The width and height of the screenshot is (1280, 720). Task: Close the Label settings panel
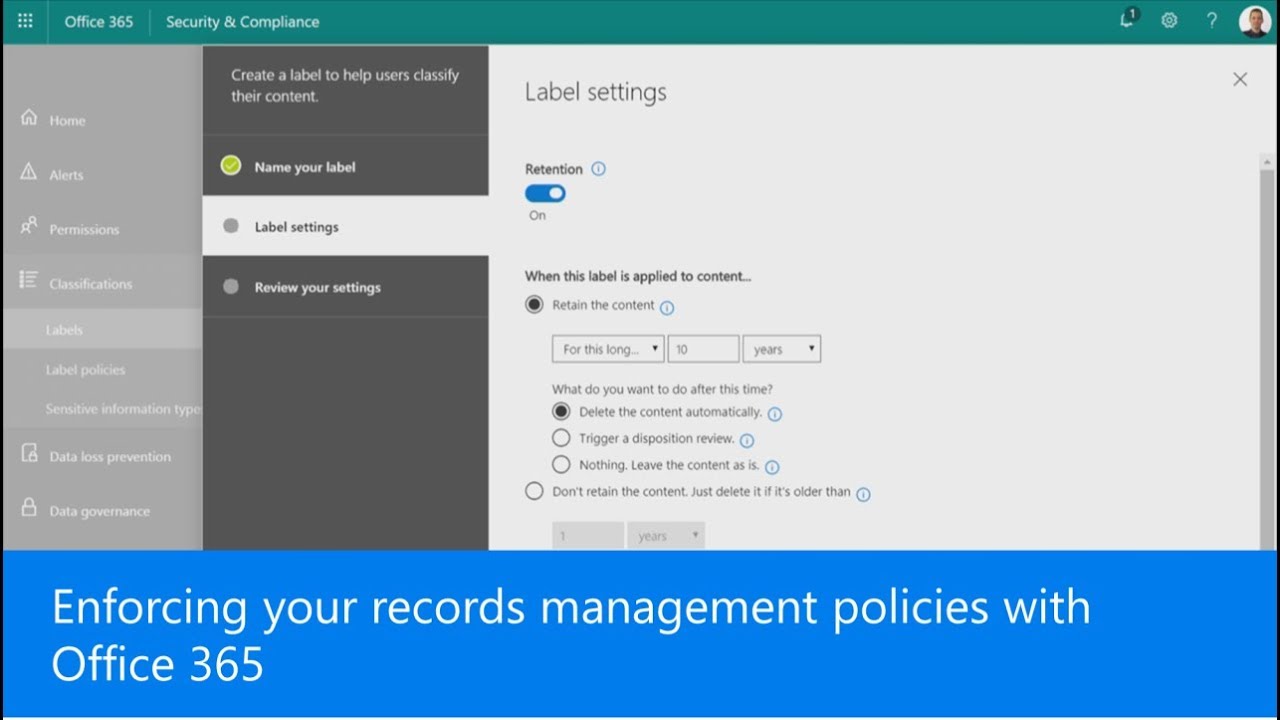(1240, 79)
